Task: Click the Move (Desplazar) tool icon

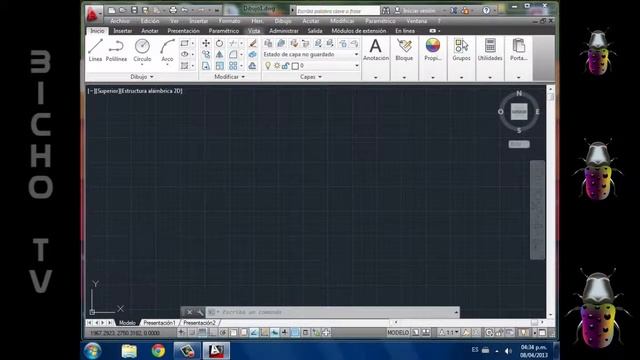Action: 206,43
